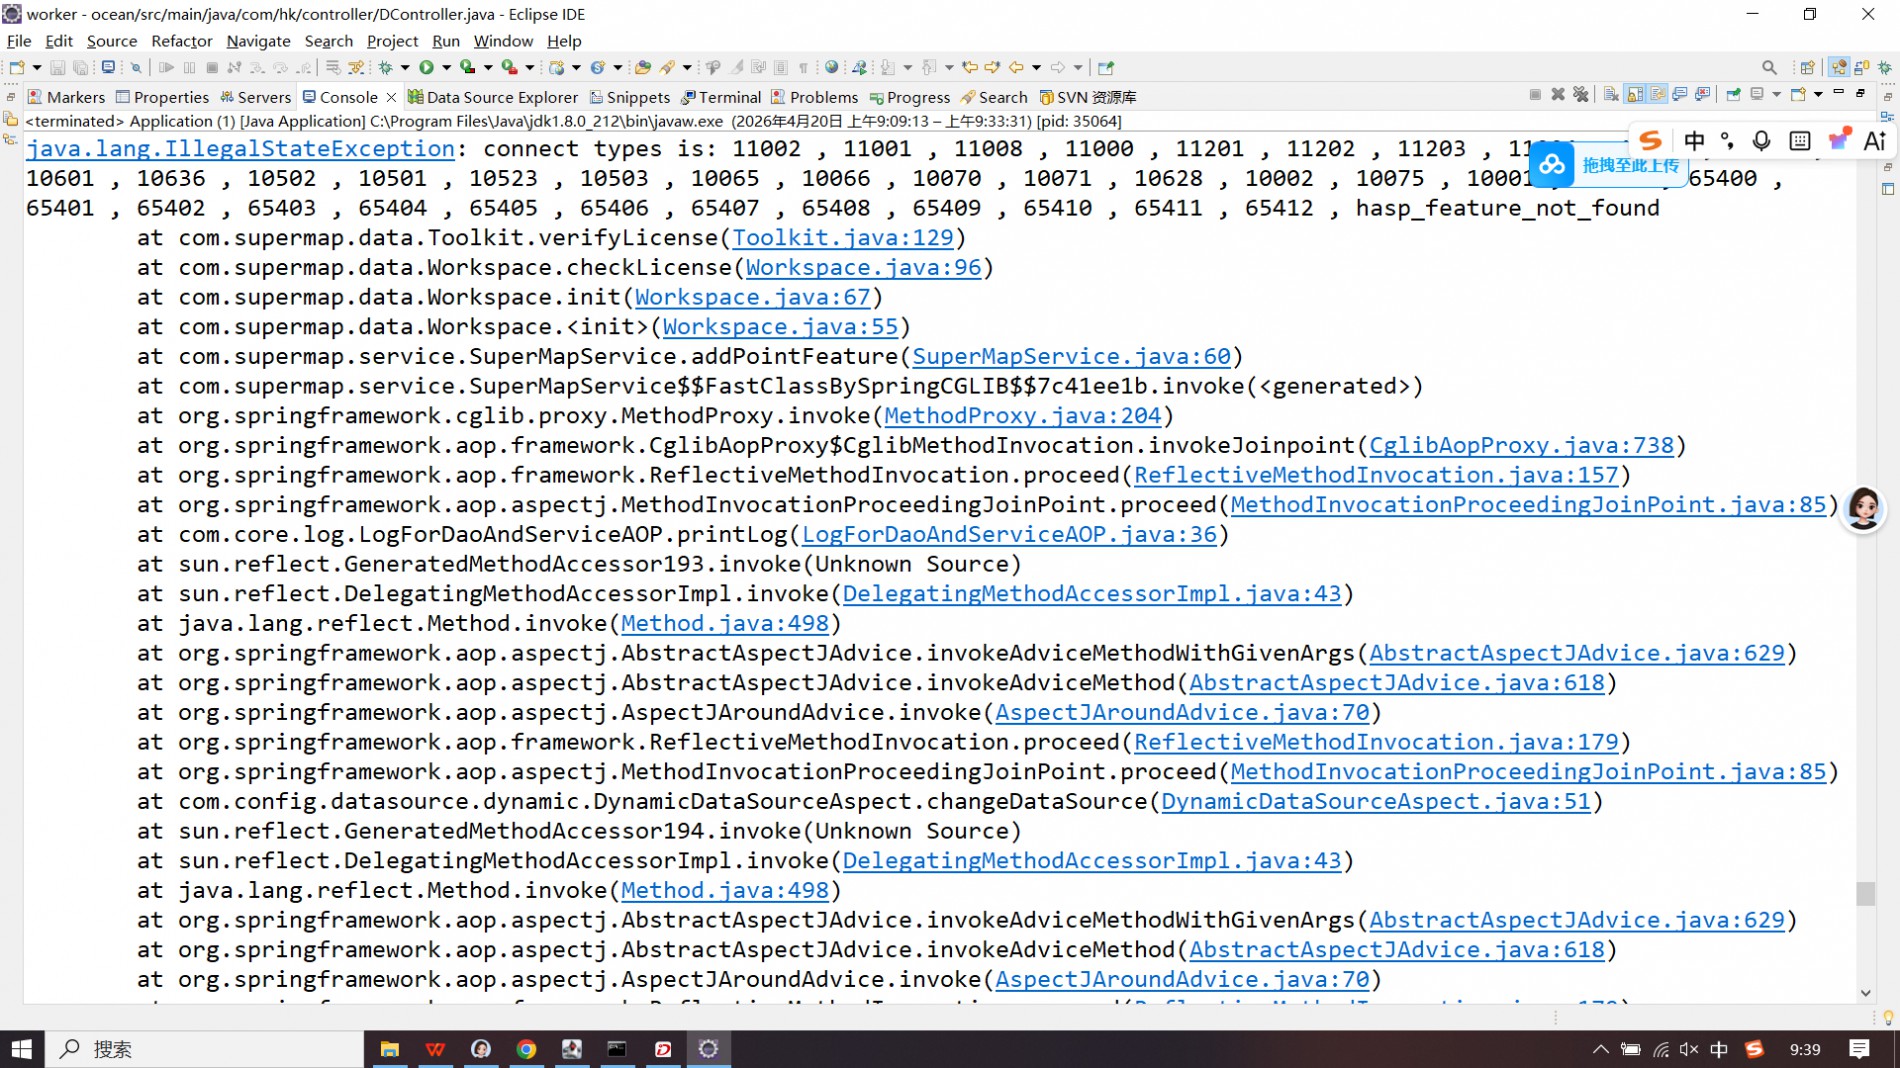Click the console vertical scrollbar thumb
Image resolution: width=1900 pixels, height=1068 pixels.
(1865, 893)
